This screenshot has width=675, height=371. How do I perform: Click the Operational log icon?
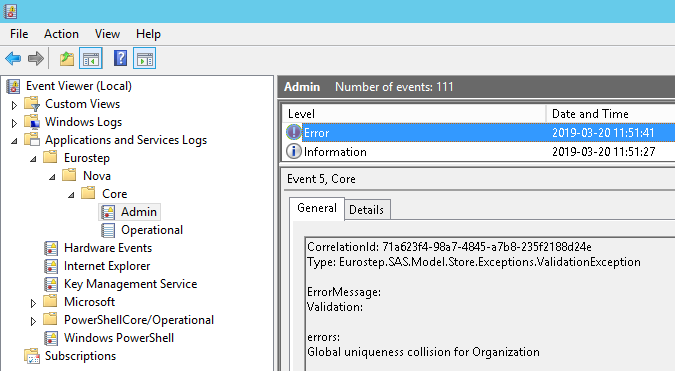(x=108, y=230)
